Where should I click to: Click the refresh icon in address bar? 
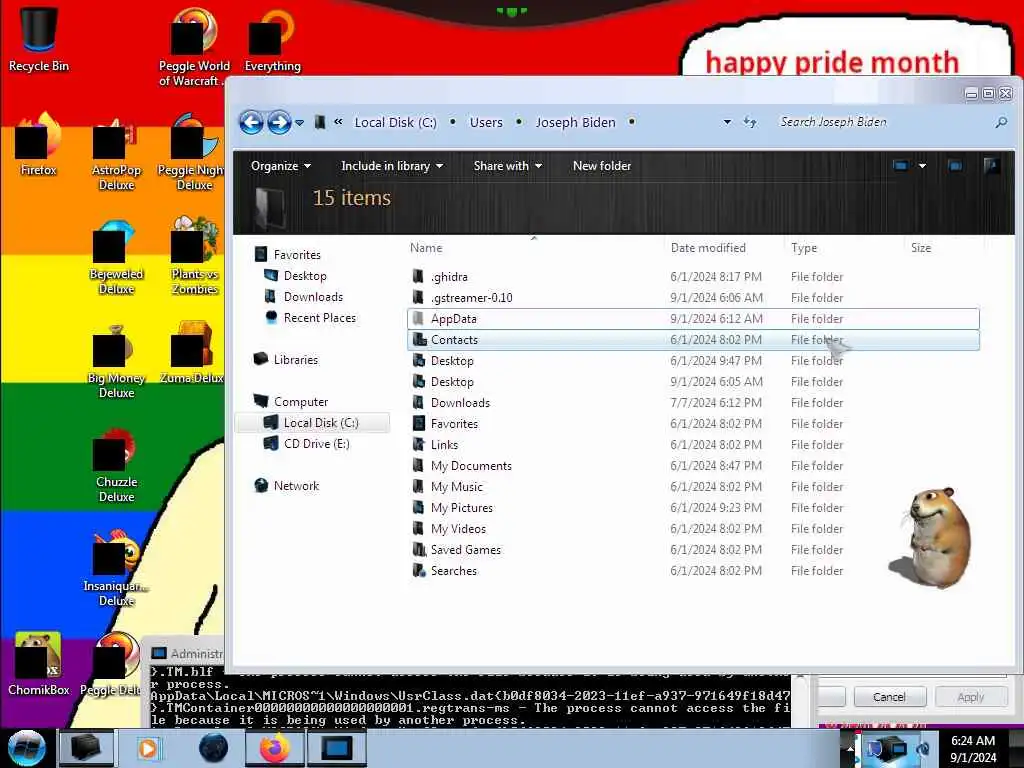point(750,122)
